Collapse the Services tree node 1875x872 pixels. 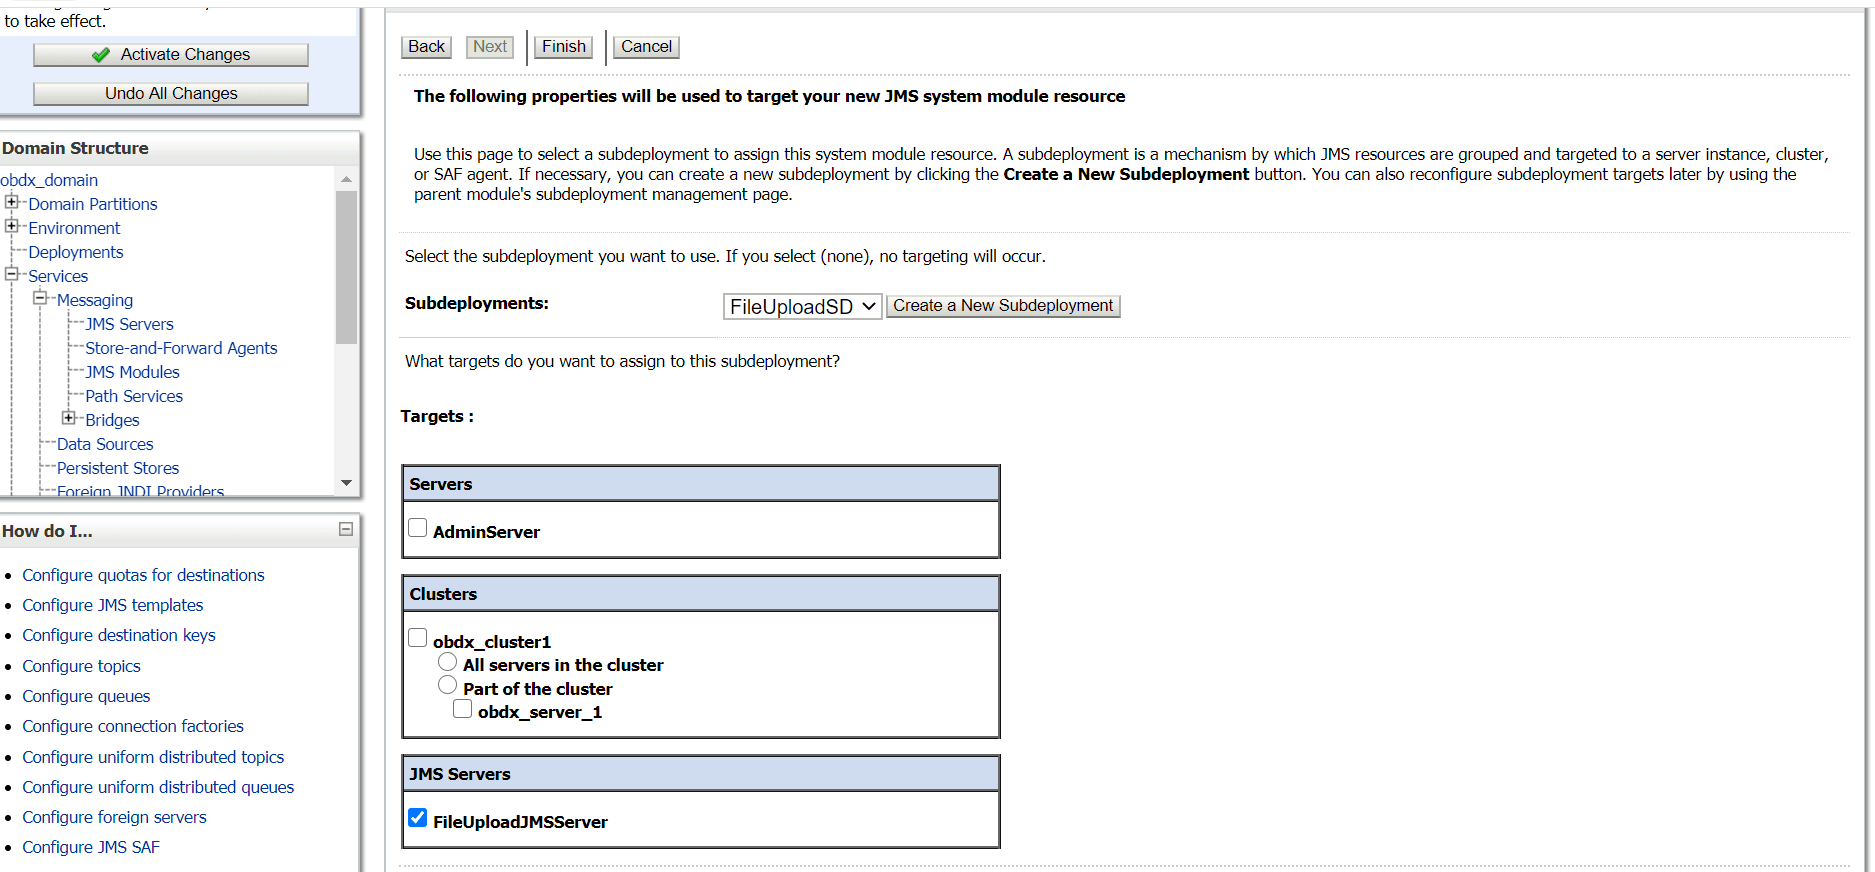coord(12,275)
